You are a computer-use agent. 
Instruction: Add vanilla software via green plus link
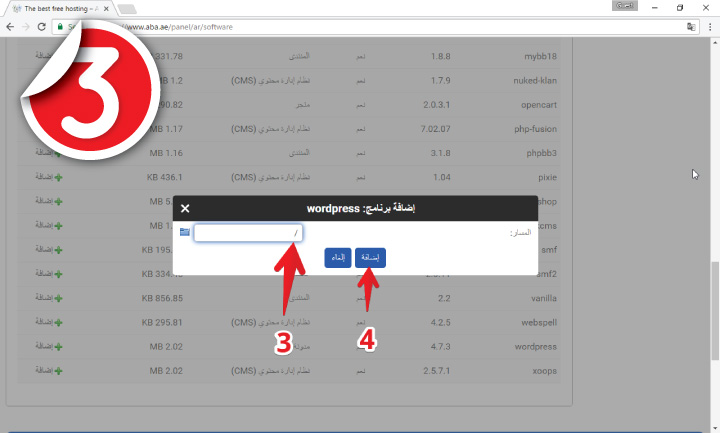coord(49,298)
